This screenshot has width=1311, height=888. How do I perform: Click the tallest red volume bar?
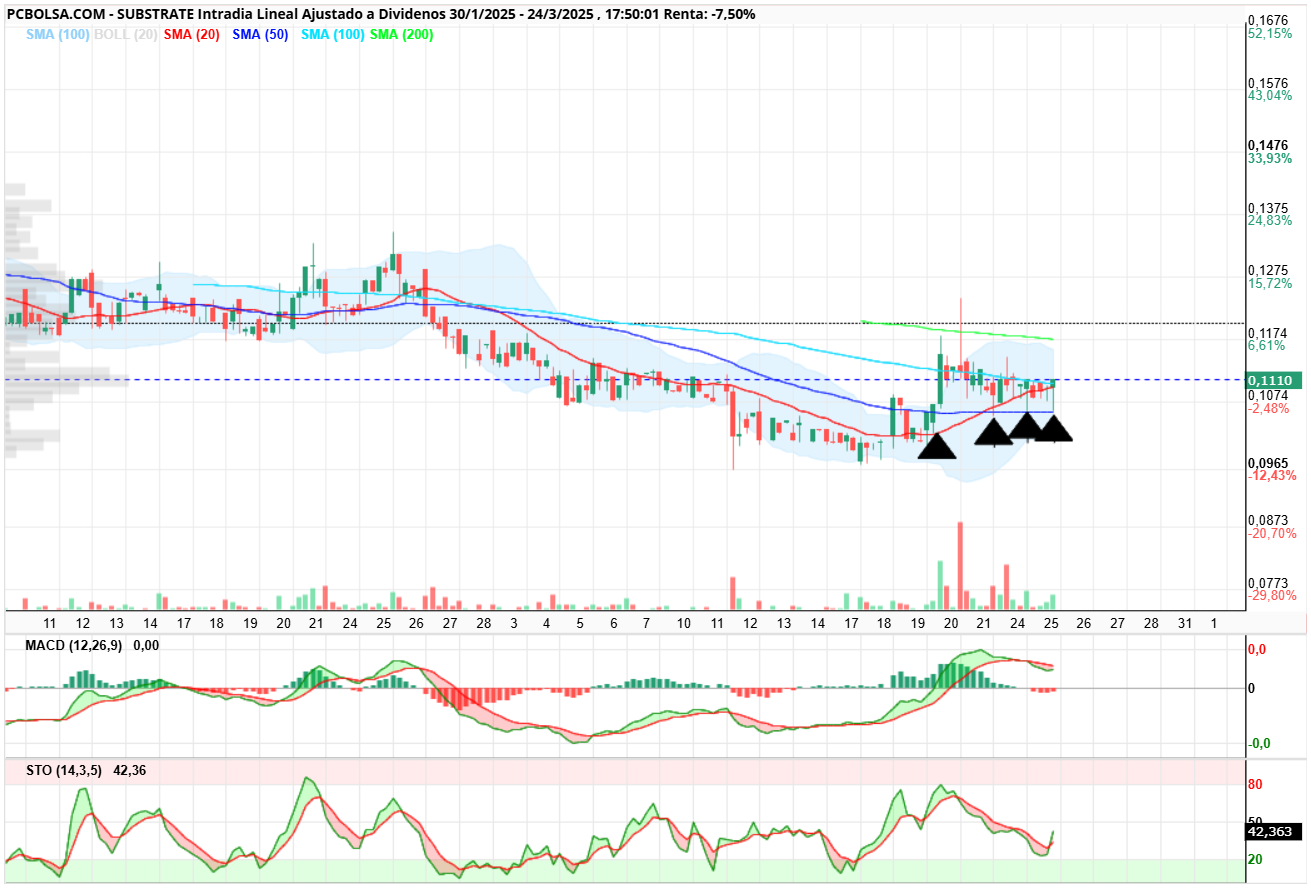pos(960,565)
